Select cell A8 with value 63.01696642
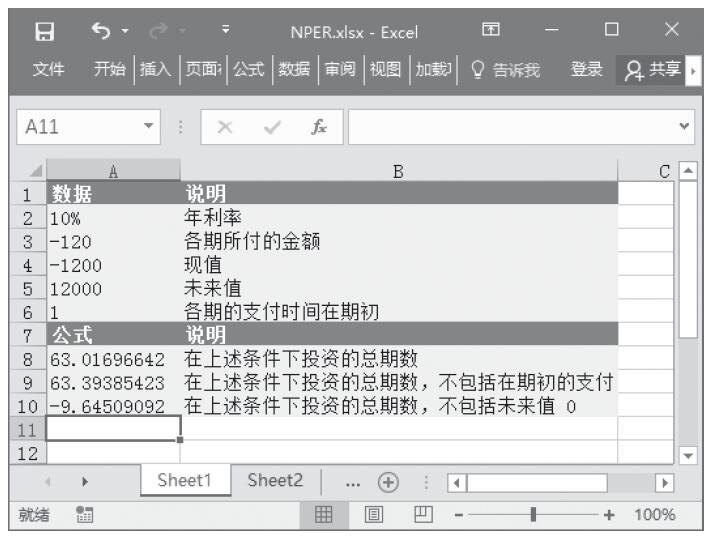Screen dimensions: 710x537 tap(113, 358)
